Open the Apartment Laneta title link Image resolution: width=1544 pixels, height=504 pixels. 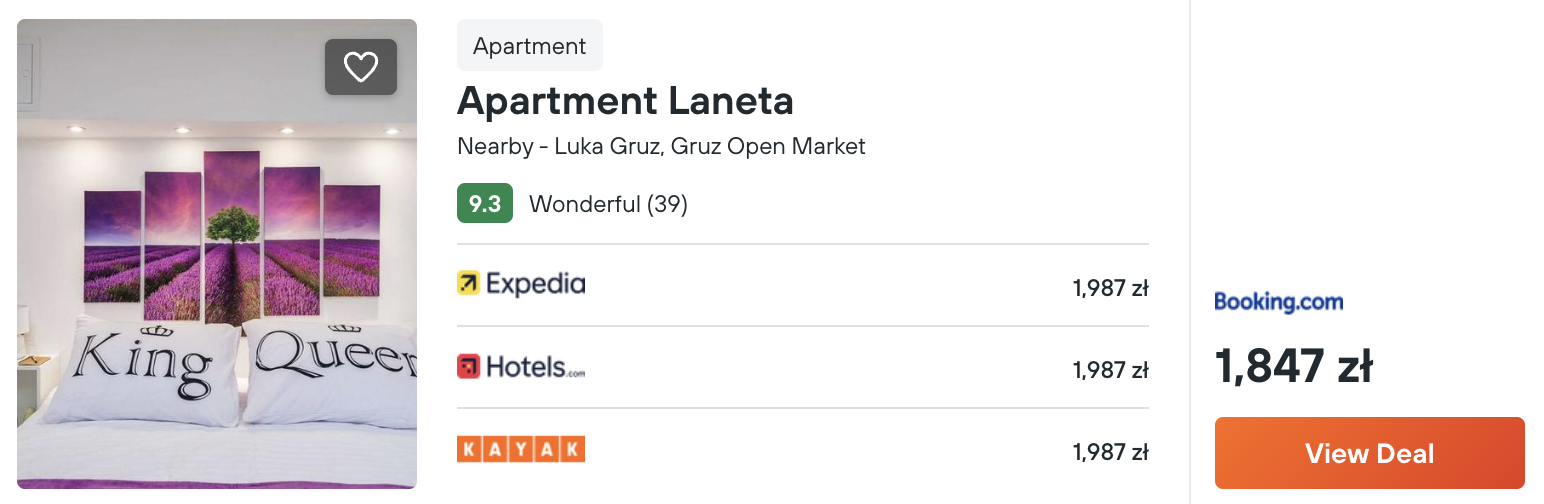click(625, 100)
